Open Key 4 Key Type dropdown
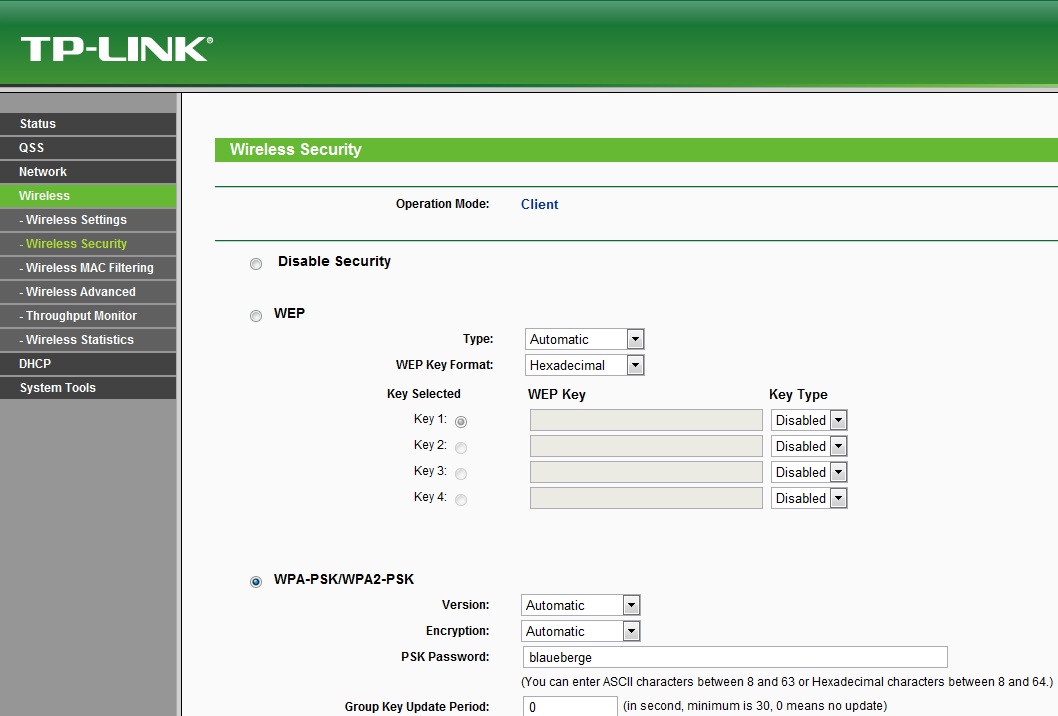The image size is (1058, 716). (809, 498)
